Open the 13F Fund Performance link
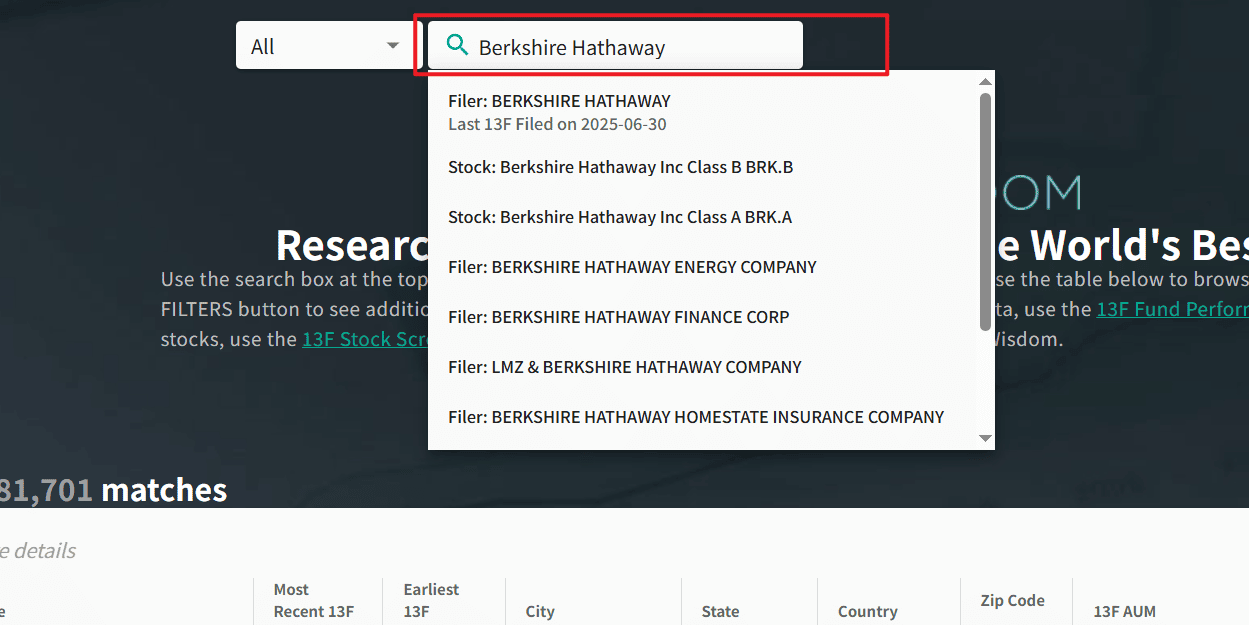1249x625 pixels. click(1172, 309)
